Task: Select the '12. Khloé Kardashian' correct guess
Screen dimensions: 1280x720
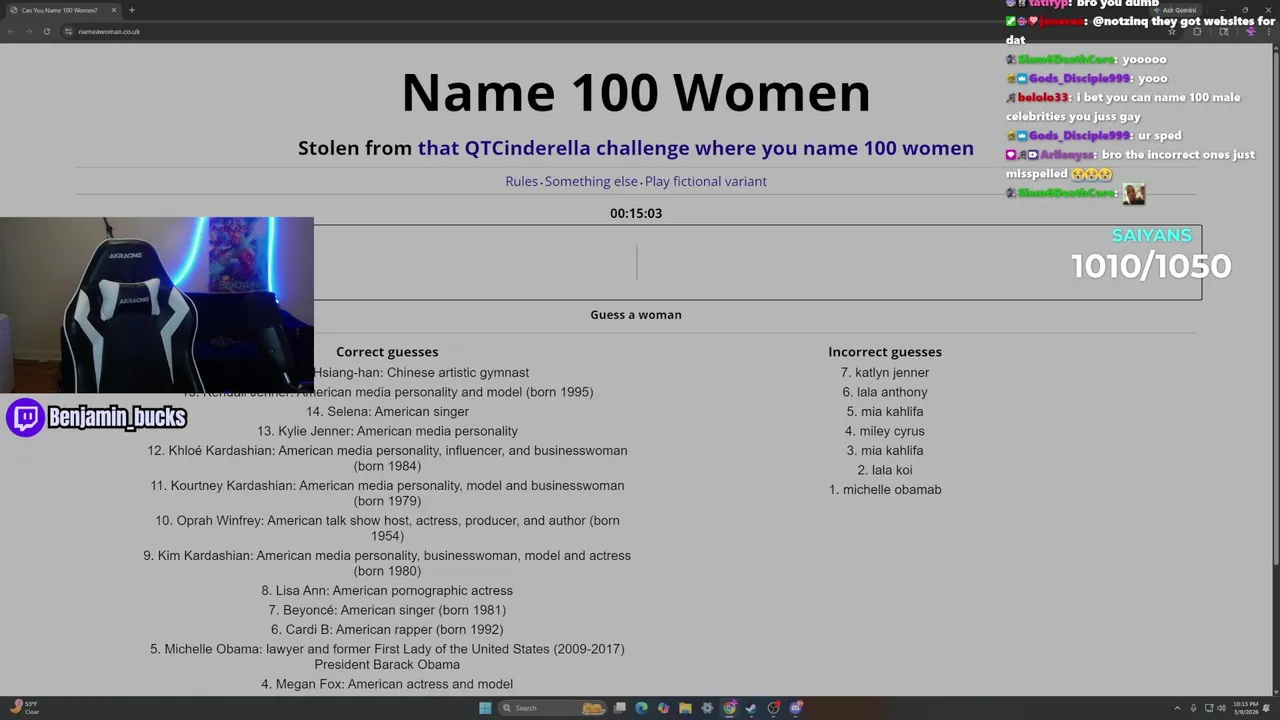Action: point(387,458)
